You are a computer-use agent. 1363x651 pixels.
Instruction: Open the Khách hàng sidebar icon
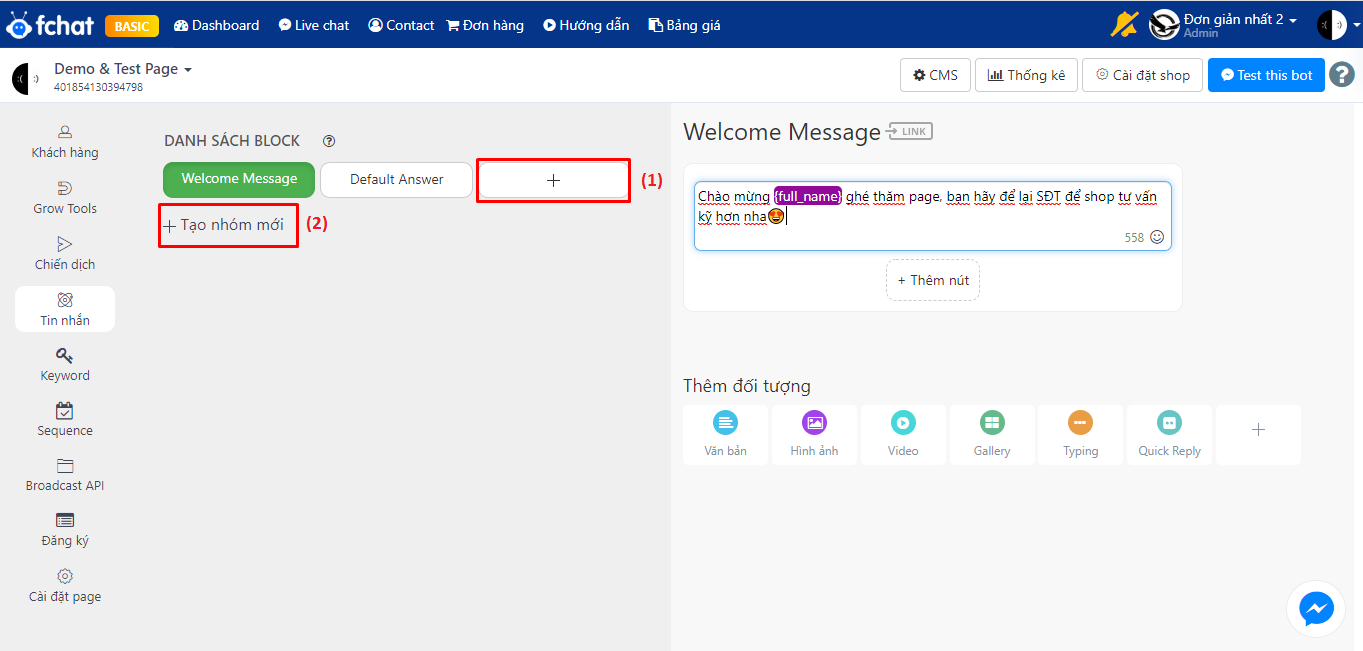[65, 131]
